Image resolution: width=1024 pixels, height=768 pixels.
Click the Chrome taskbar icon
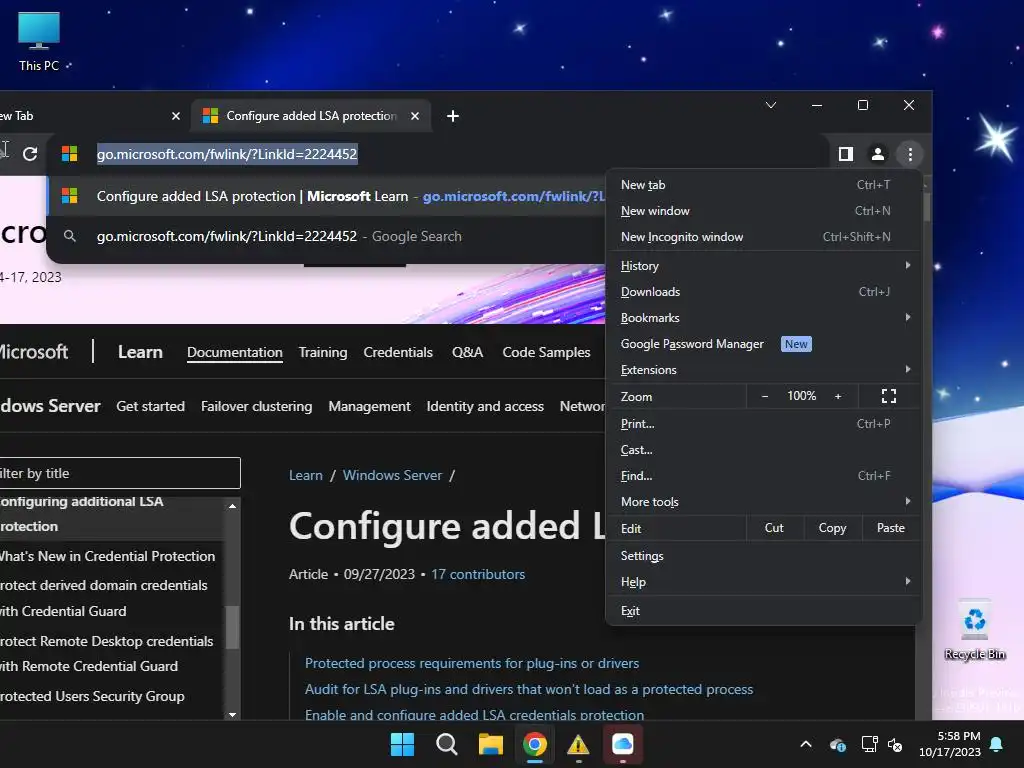point(534,744)
